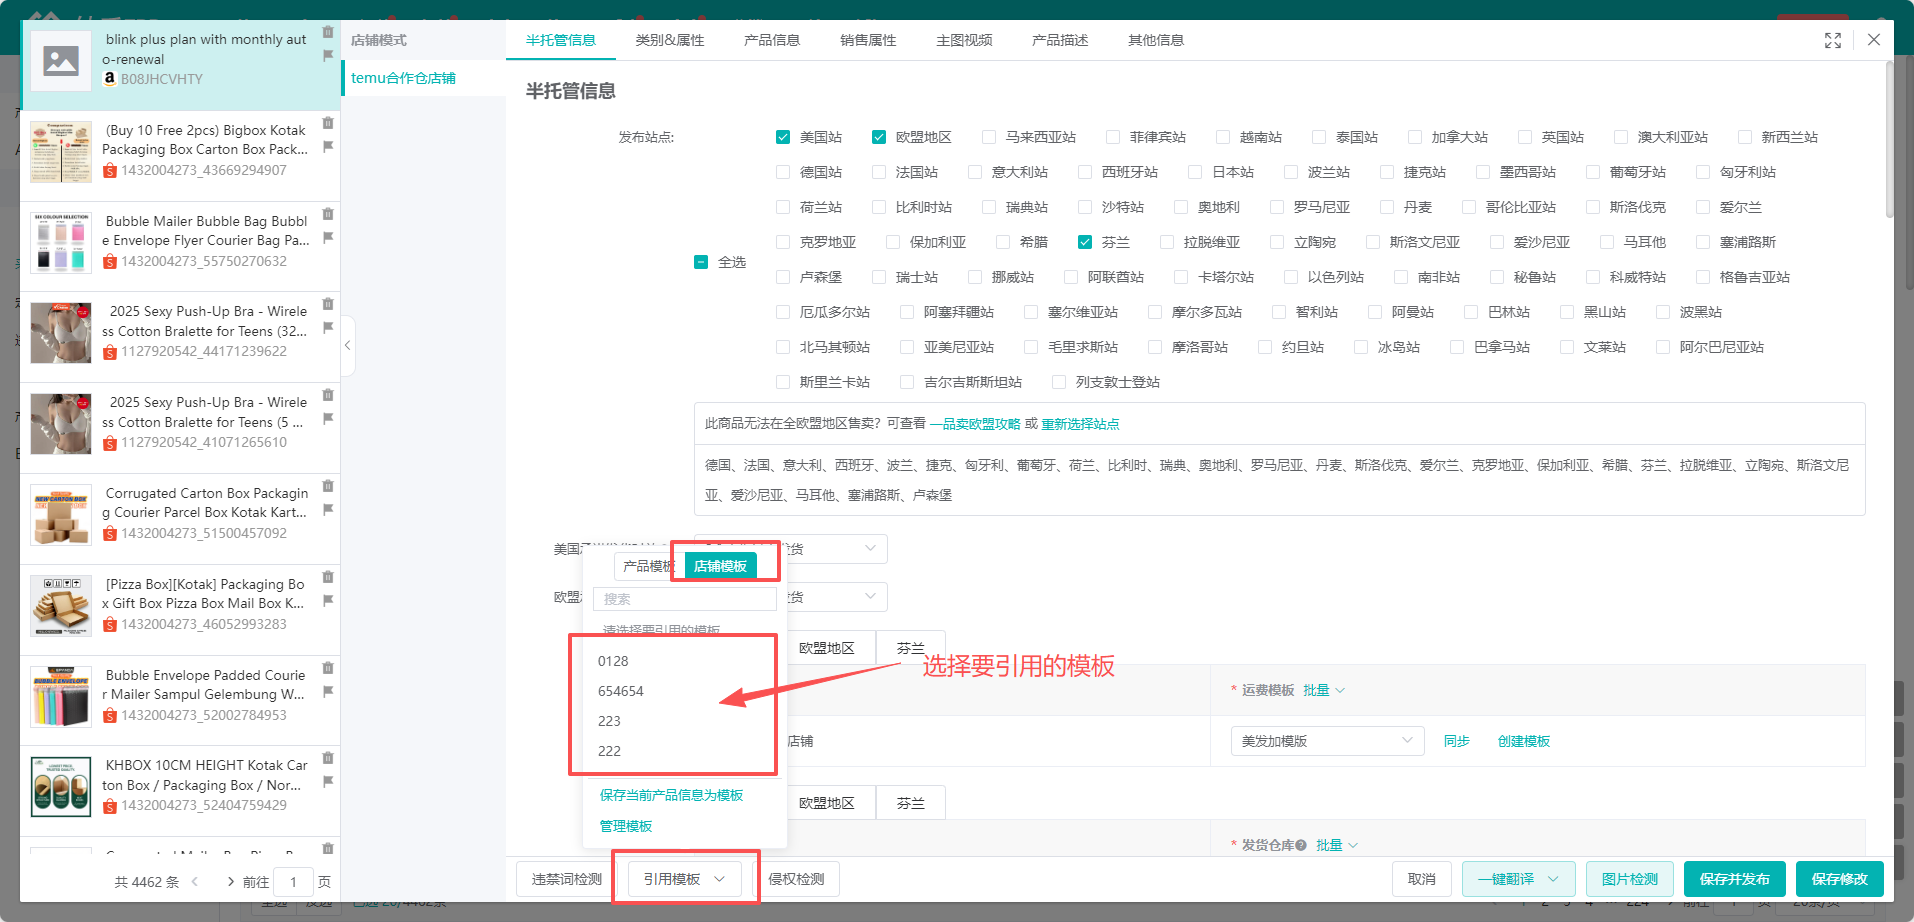Open the 产品描述 tab
The width and height of the screenshot is (1914, 922).
click(x=1060, y=40)
